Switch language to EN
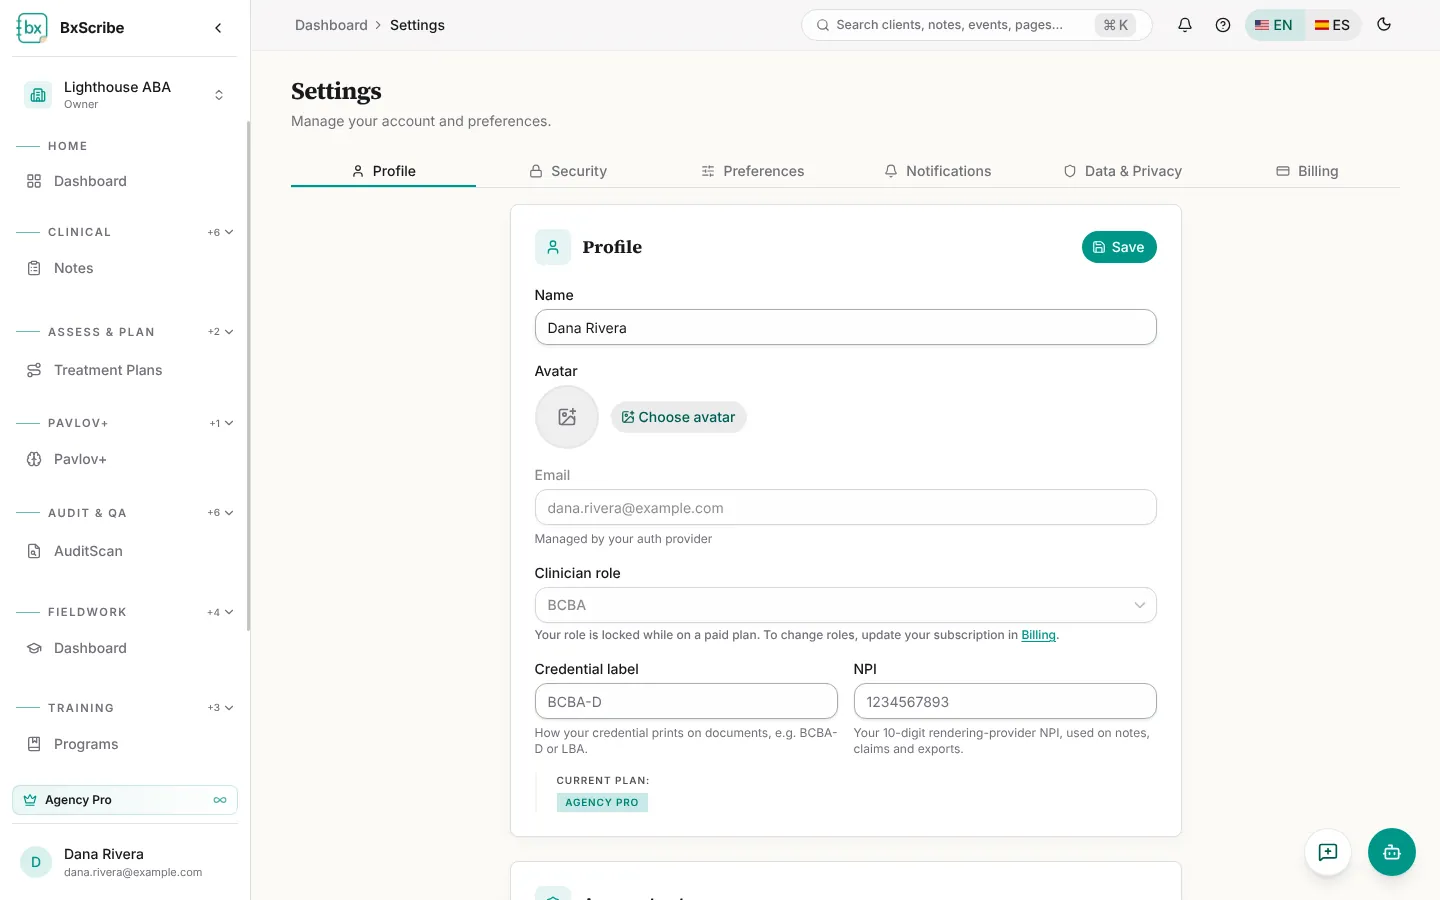Viewport: 1440px width, 900px height. coord(1275,25)
